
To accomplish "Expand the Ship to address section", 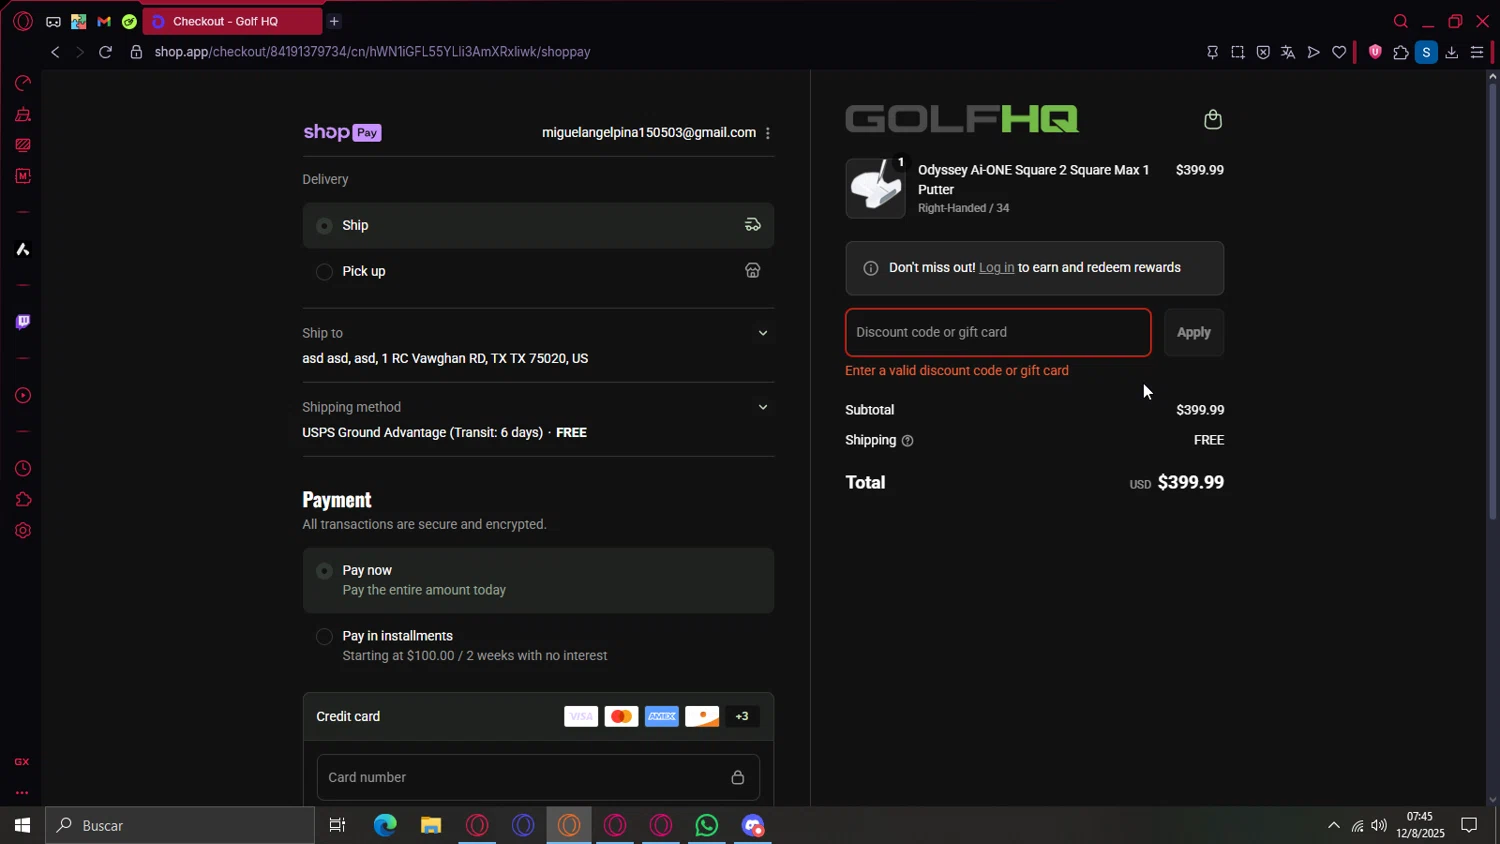I will click(763, 333).
